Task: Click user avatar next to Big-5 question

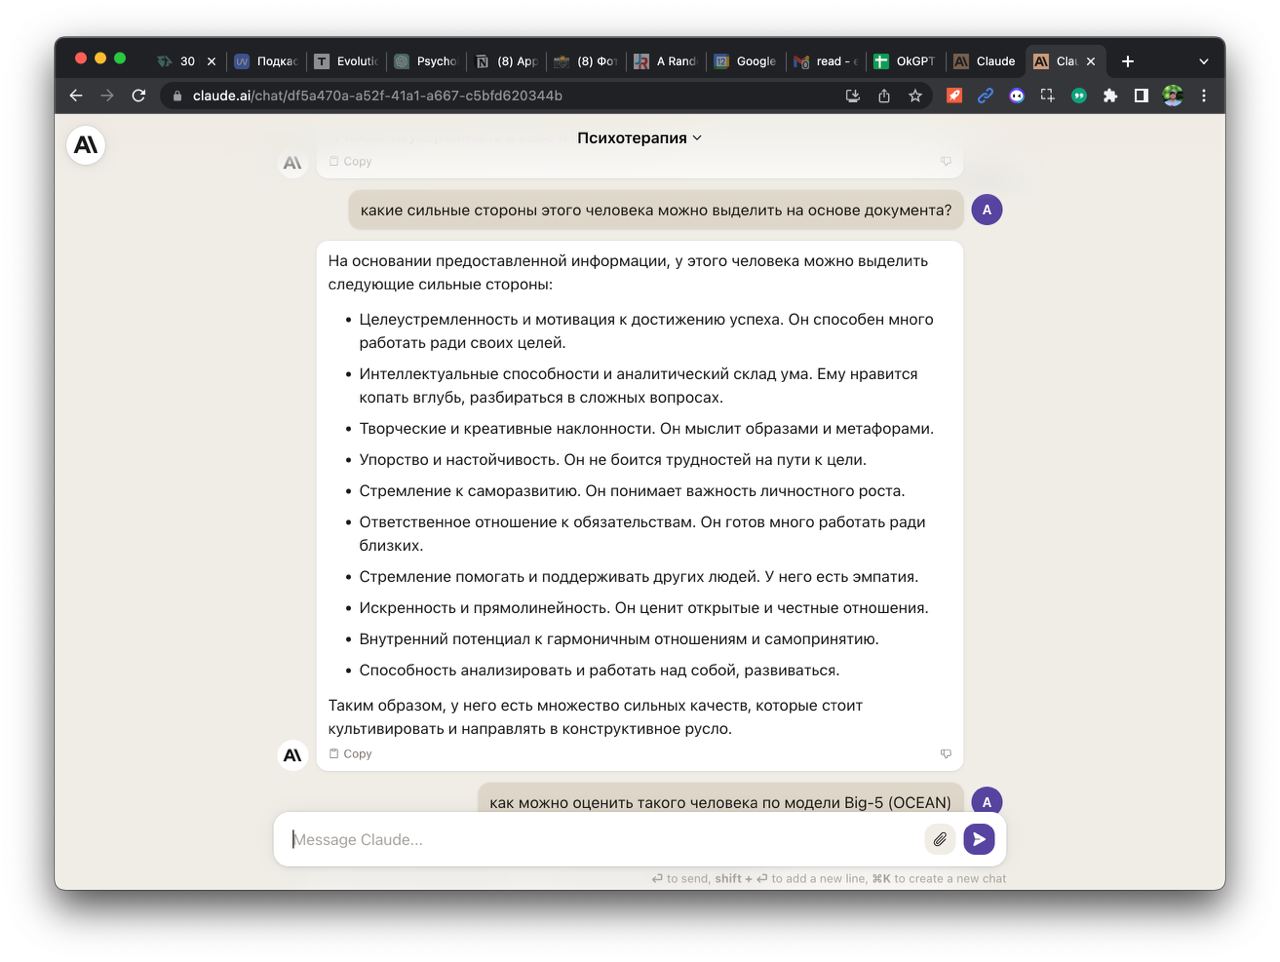Action: 987,801
